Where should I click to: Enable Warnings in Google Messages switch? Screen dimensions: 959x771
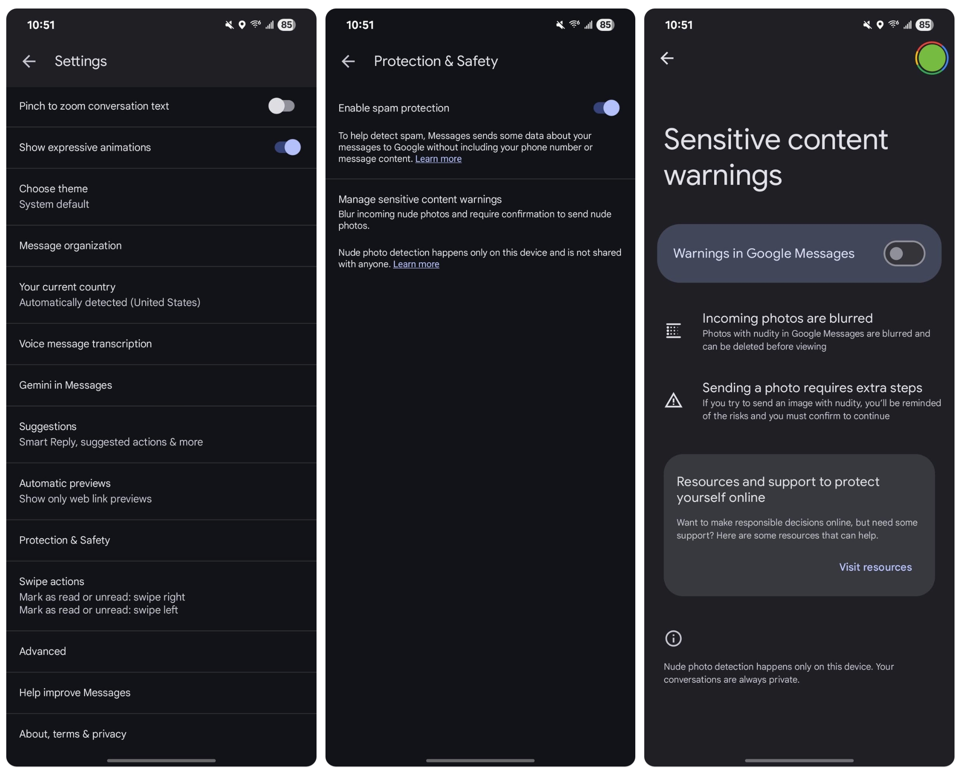903,253
